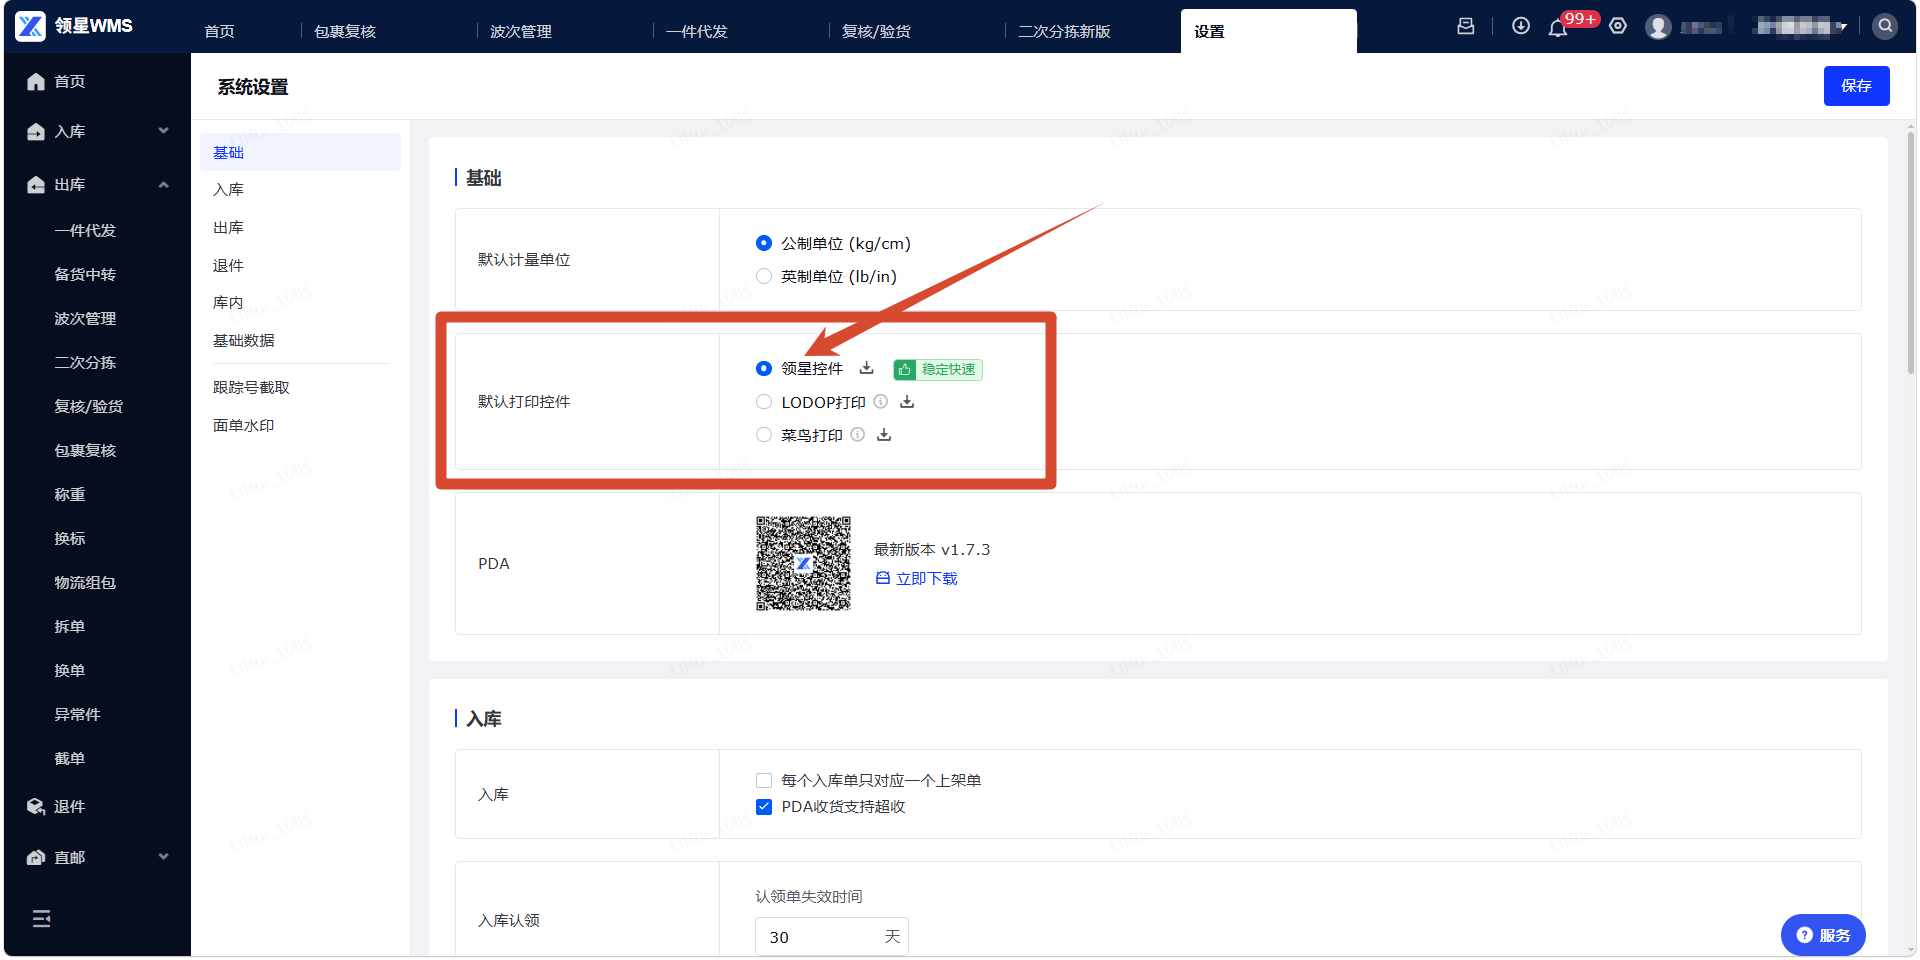Open the download center circle icon

click(1521, 26)
